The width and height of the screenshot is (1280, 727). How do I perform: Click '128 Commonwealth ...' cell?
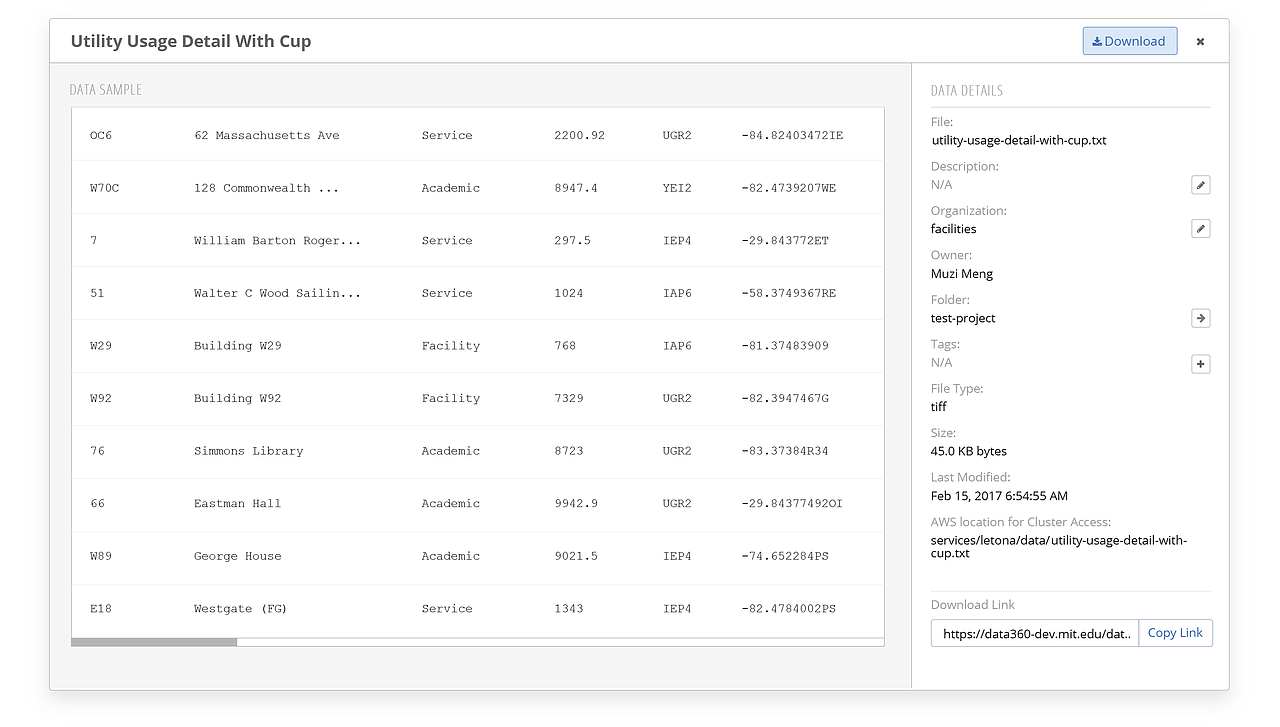[266, 188]
